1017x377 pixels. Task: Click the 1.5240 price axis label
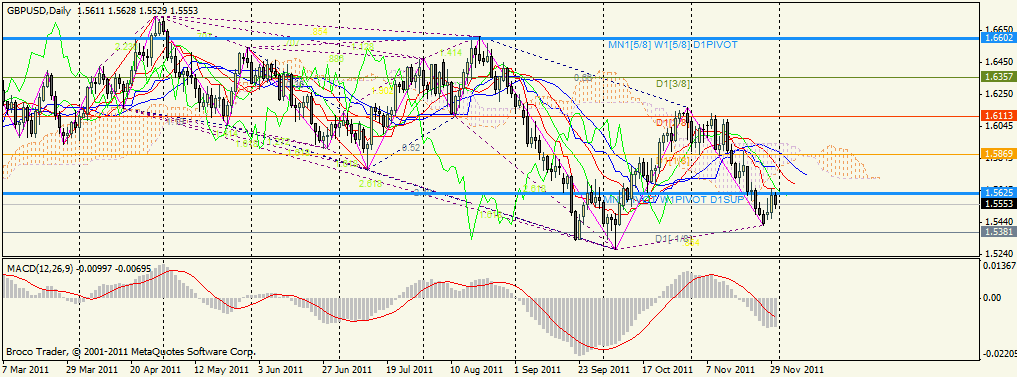click(x=999, y=254)
